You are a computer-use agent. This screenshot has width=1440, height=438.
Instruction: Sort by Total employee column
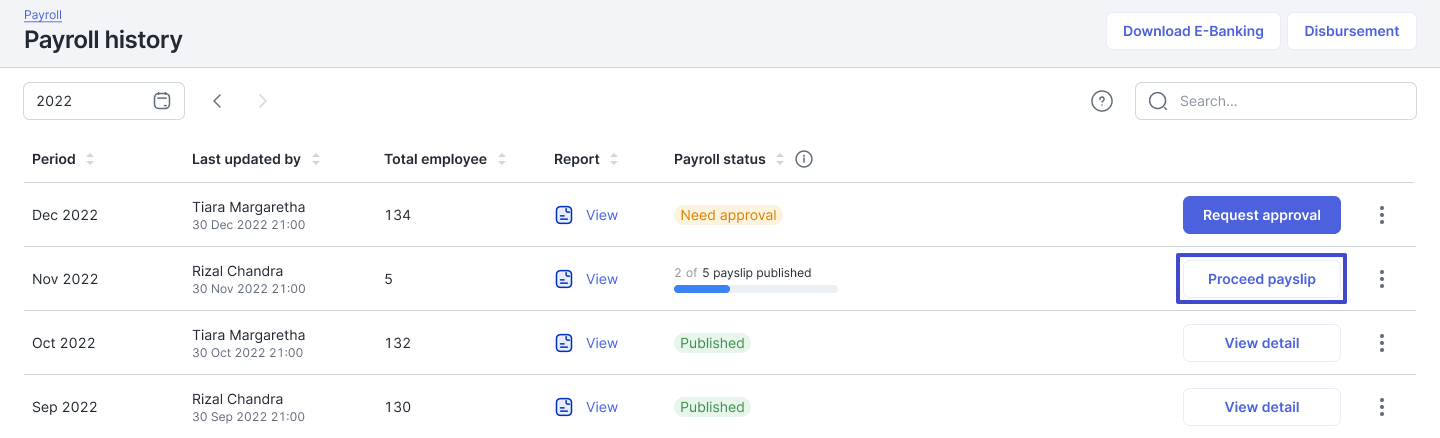[502, 159]
